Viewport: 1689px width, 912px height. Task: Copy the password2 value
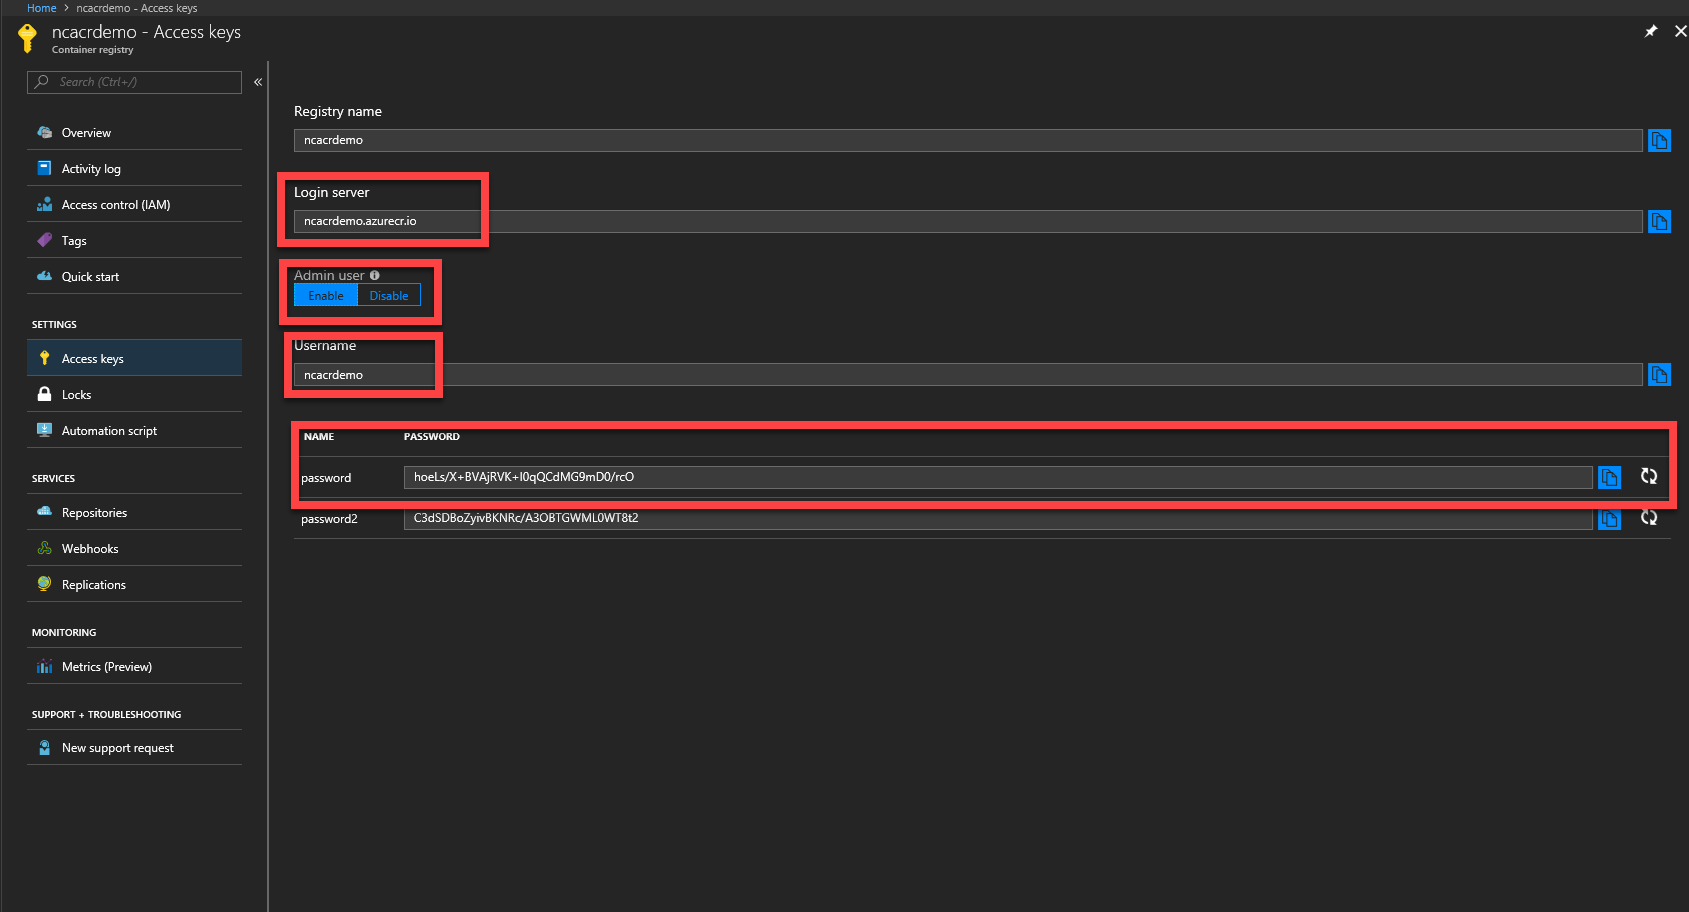click(x=1609, y=519)
